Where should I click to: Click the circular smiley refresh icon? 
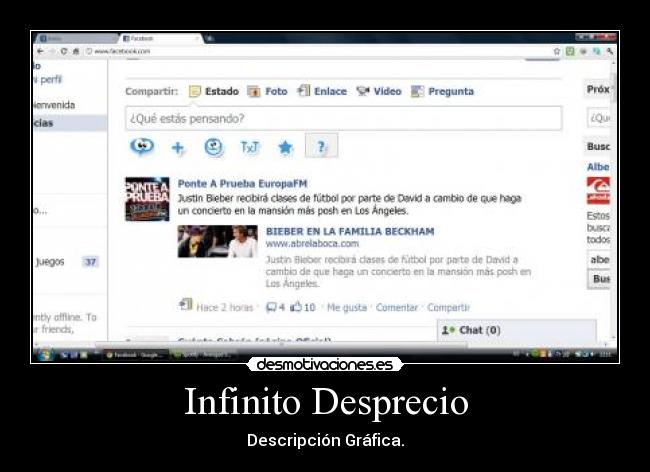(x=214, y=147)
